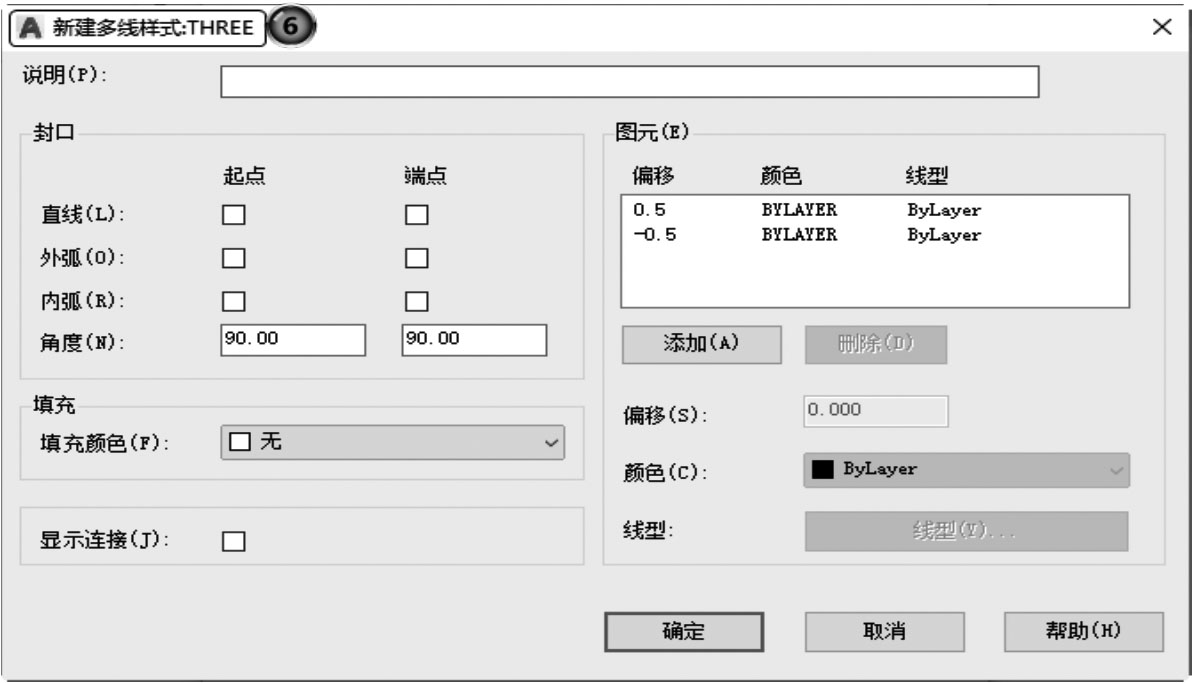Enable end point line (直线) cap checkbox
This screenshot has width=1193, height=683.
pos(416,215)
